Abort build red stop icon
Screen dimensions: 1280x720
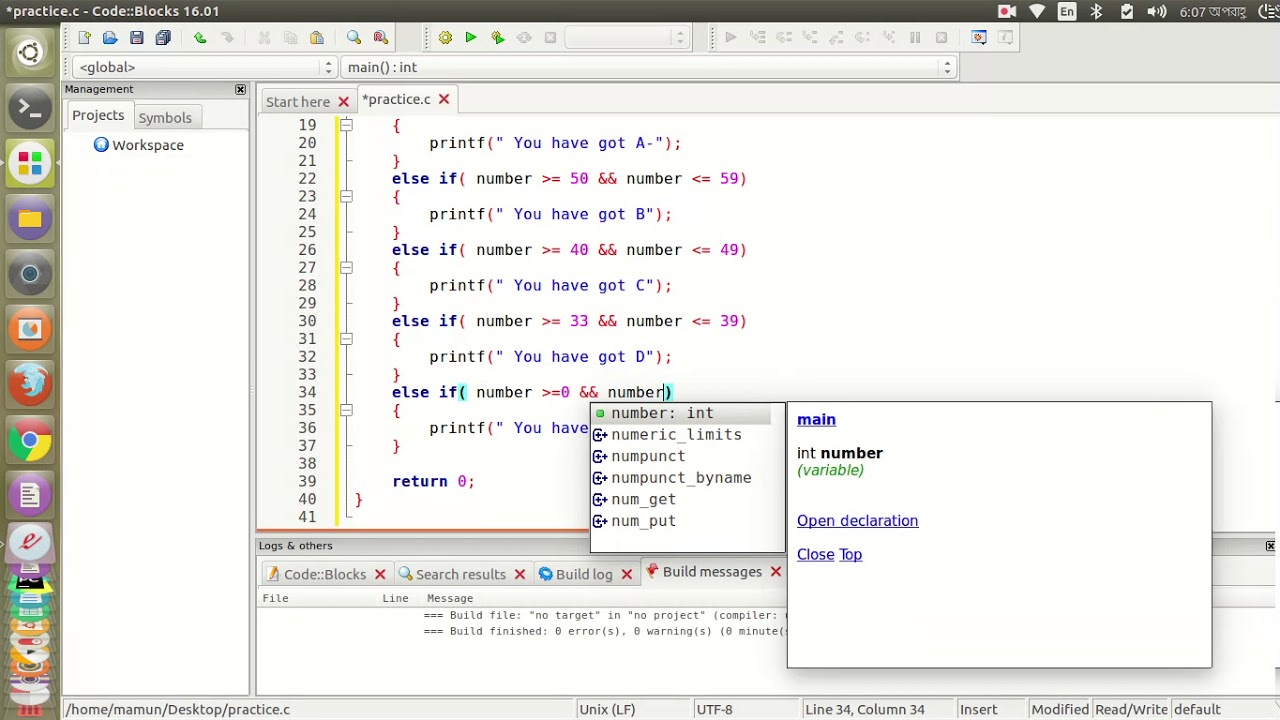(550, 38)
